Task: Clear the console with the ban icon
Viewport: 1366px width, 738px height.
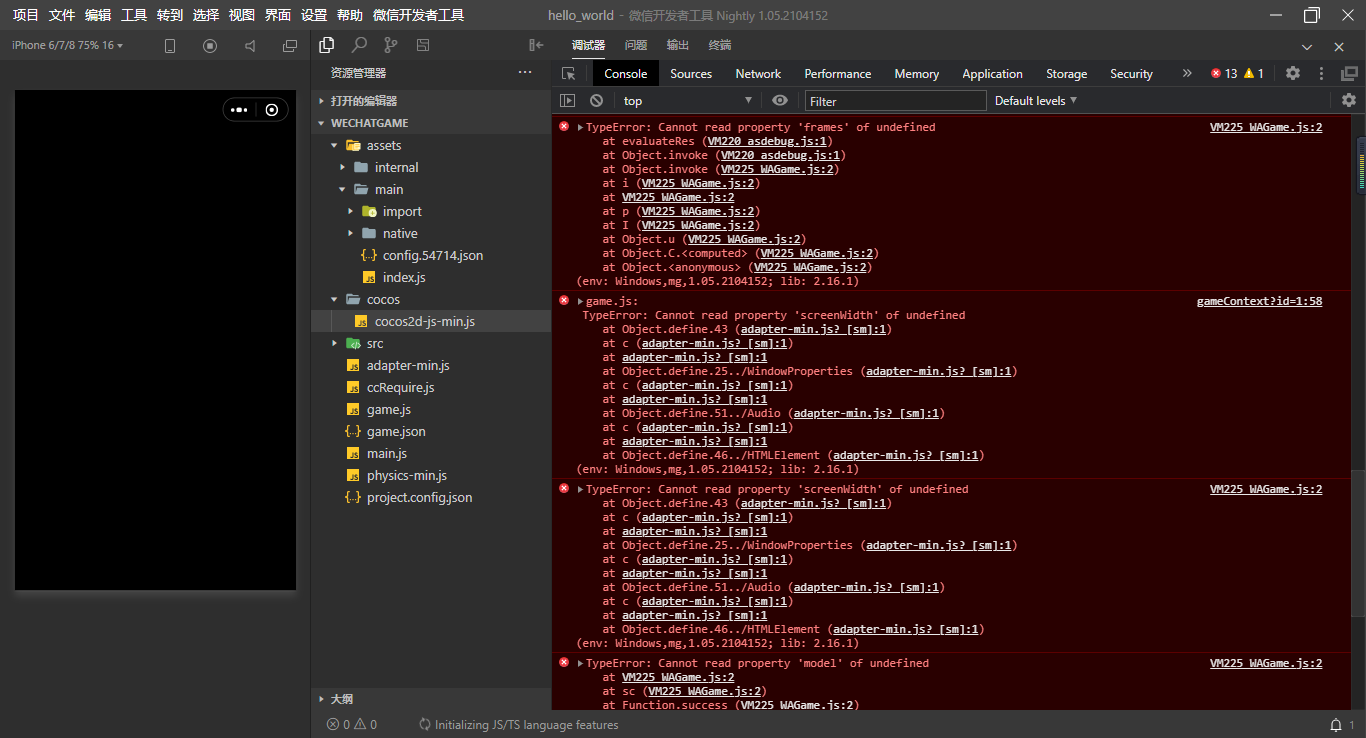Action: [x=597, y=100]
